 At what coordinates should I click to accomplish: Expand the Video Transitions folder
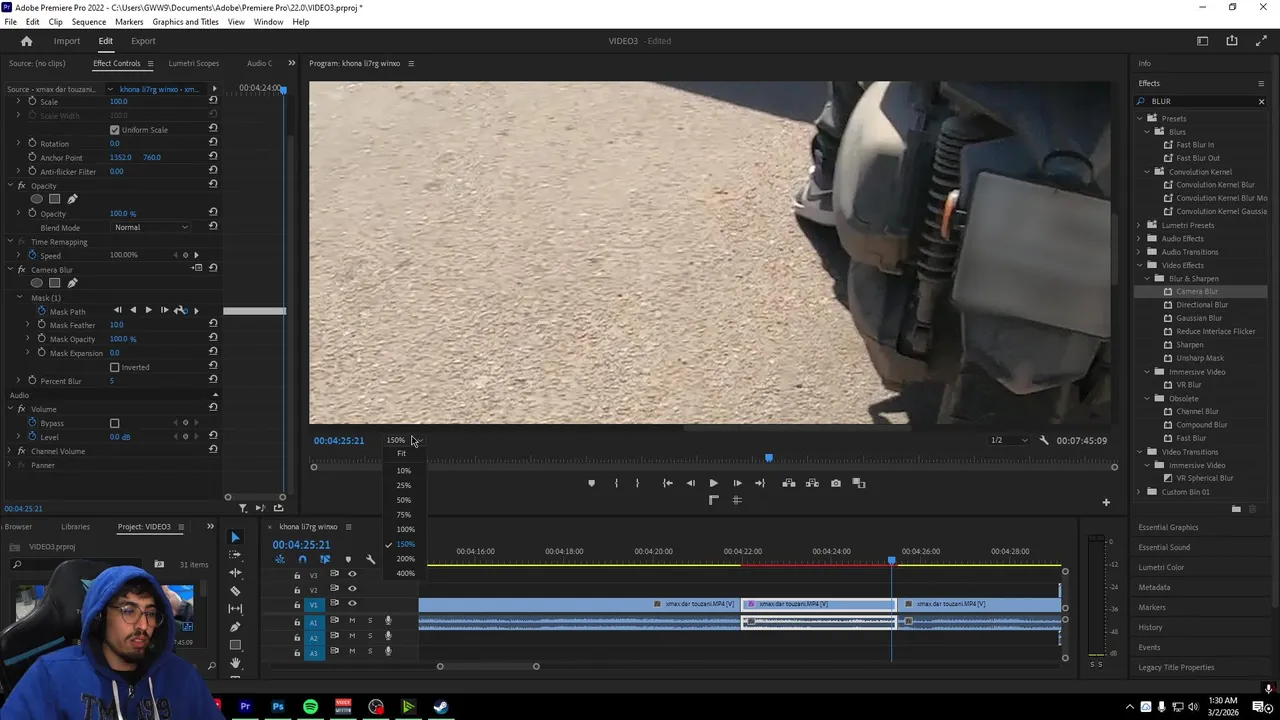click(x=1139, y=452)
